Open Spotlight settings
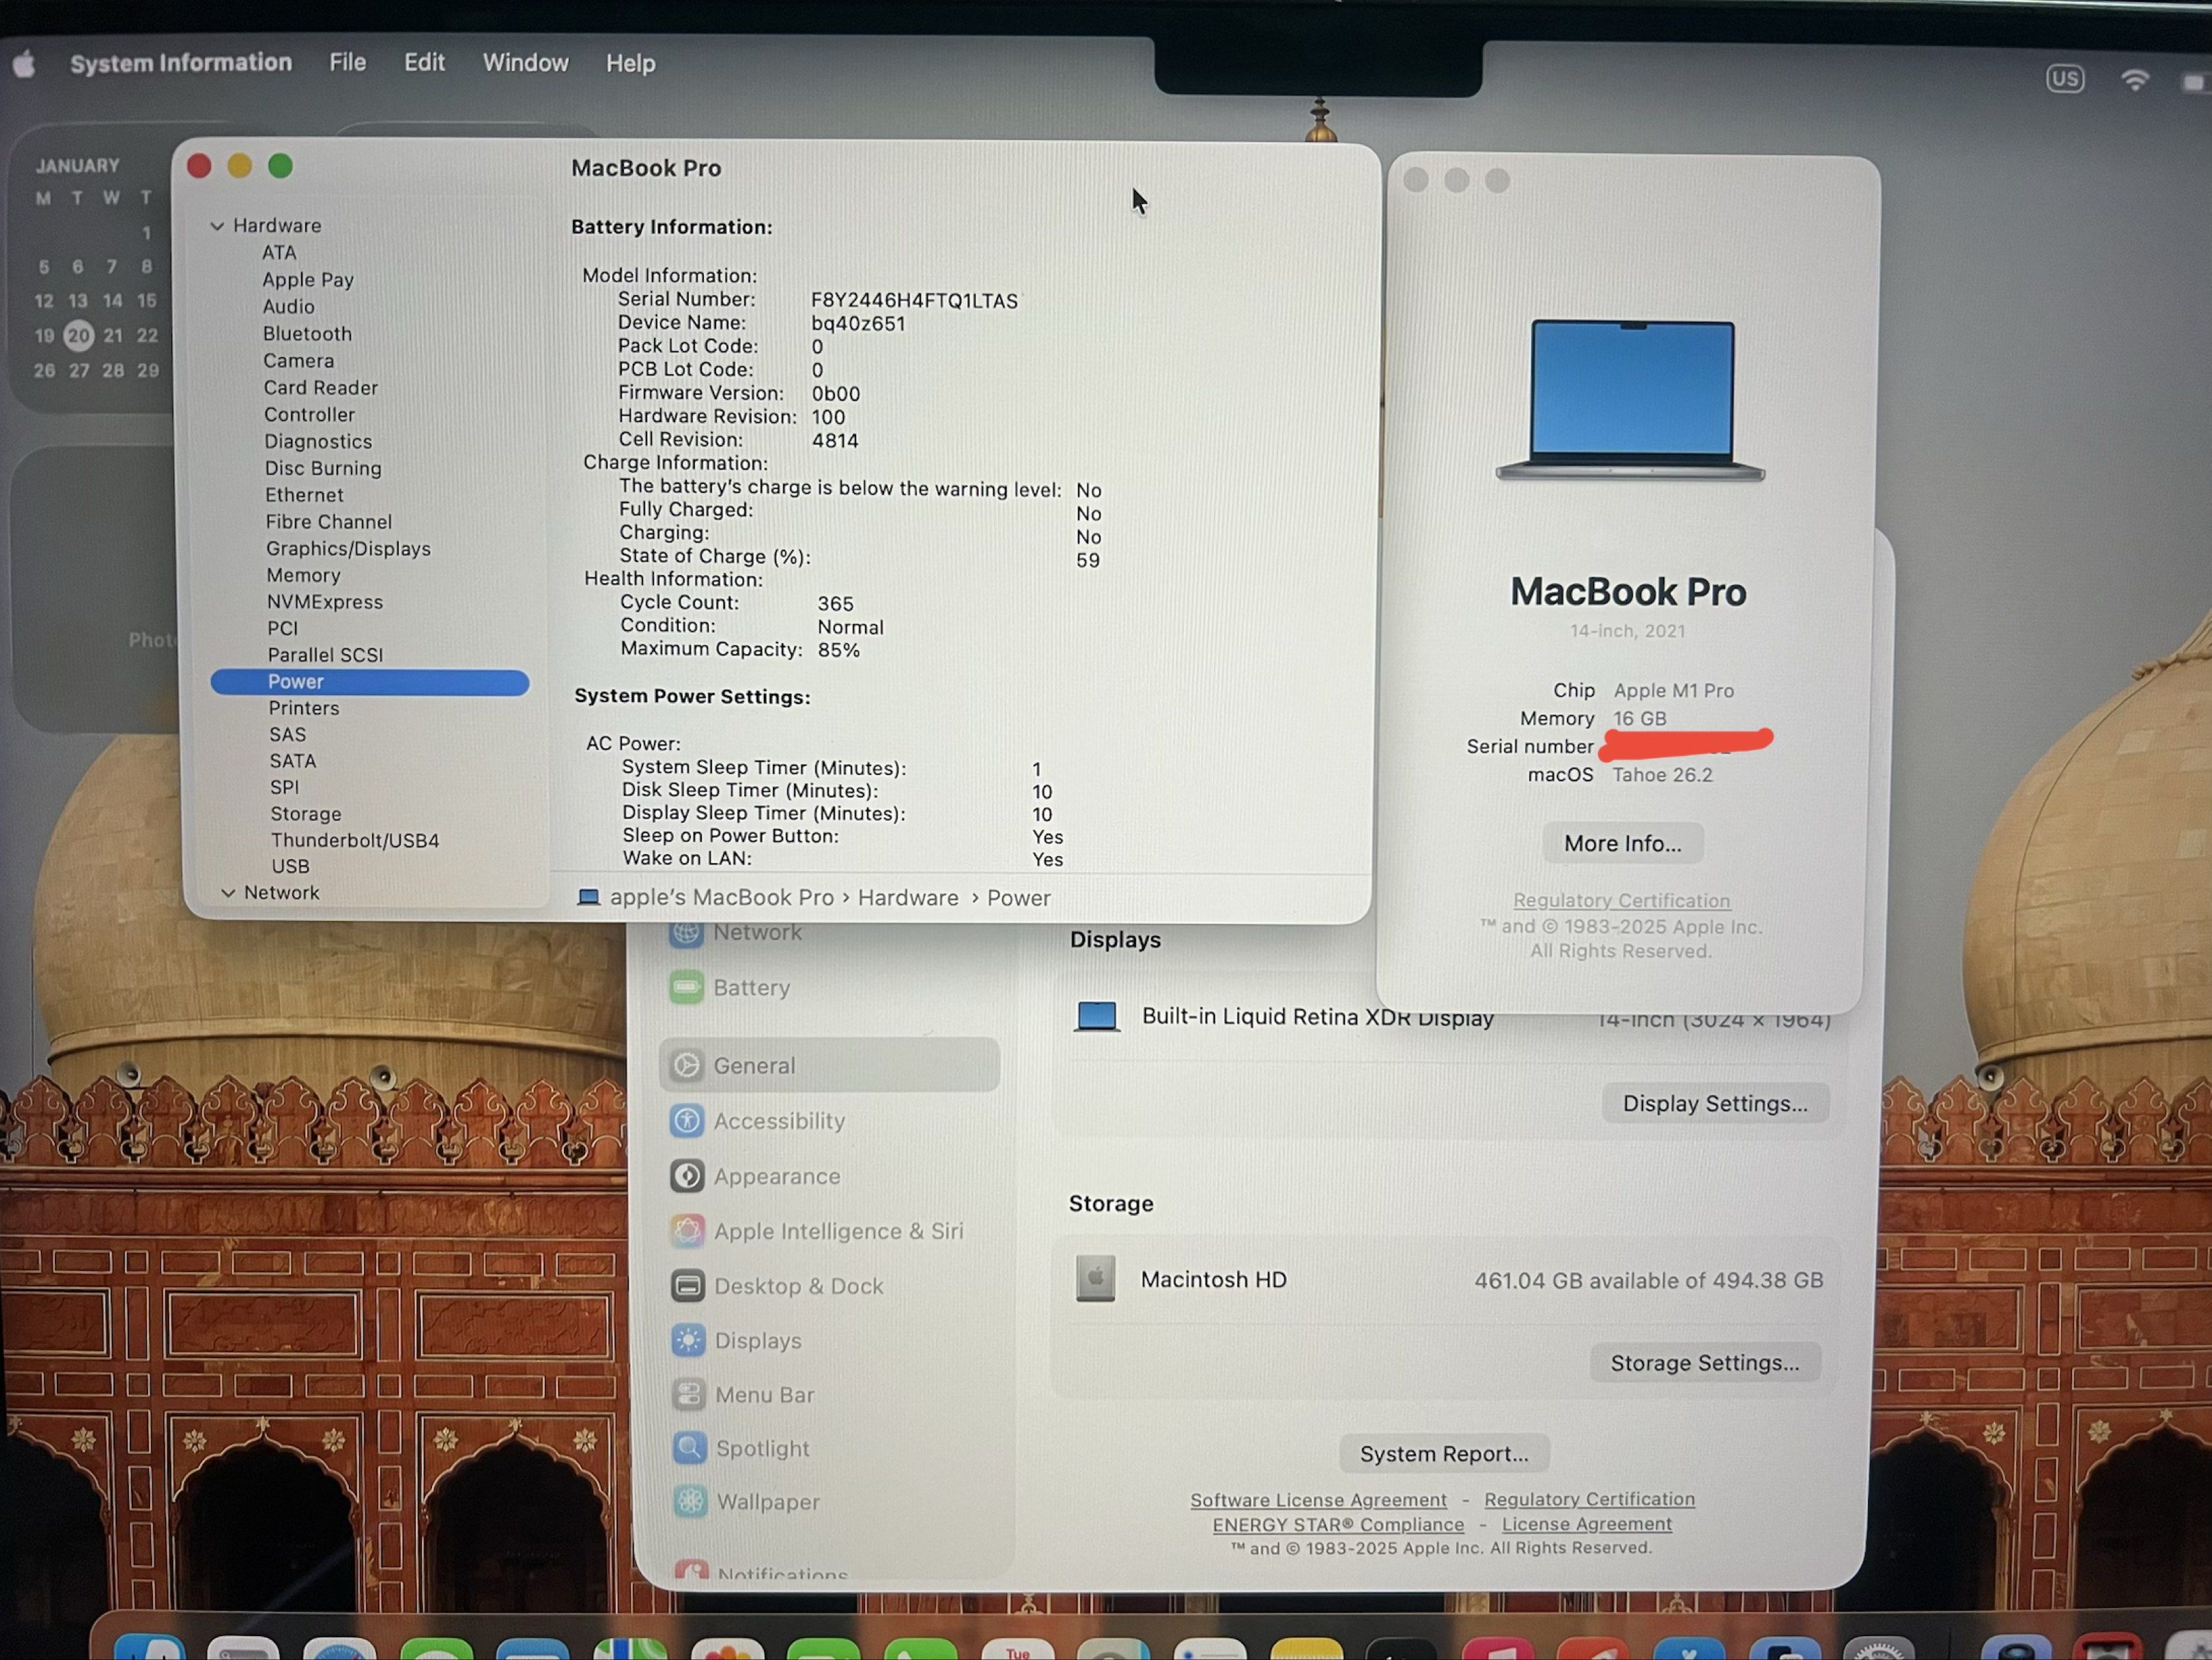Image resolution: width=2212 pixels, height=1660 pixels. tap(762, 1448)
